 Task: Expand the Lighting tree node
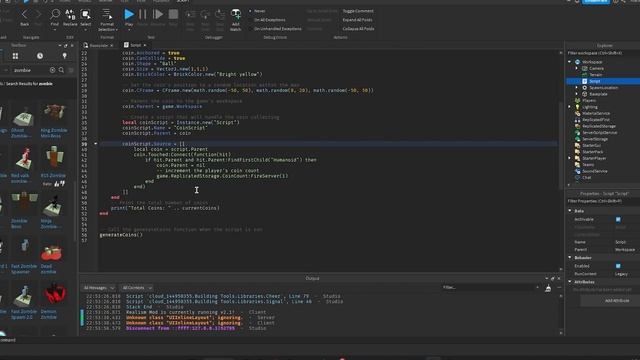(570, 107)
